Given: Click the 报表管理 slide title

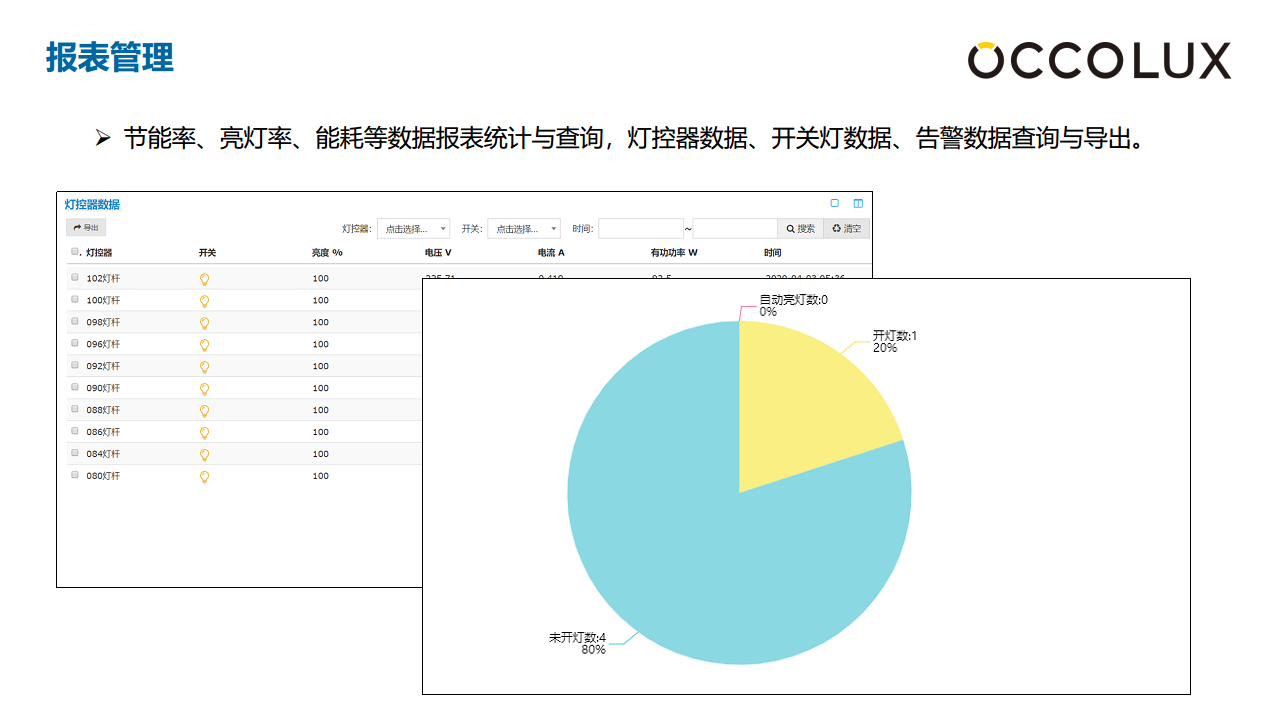Looking at the screenshot, I should click(x=110, y=58).
